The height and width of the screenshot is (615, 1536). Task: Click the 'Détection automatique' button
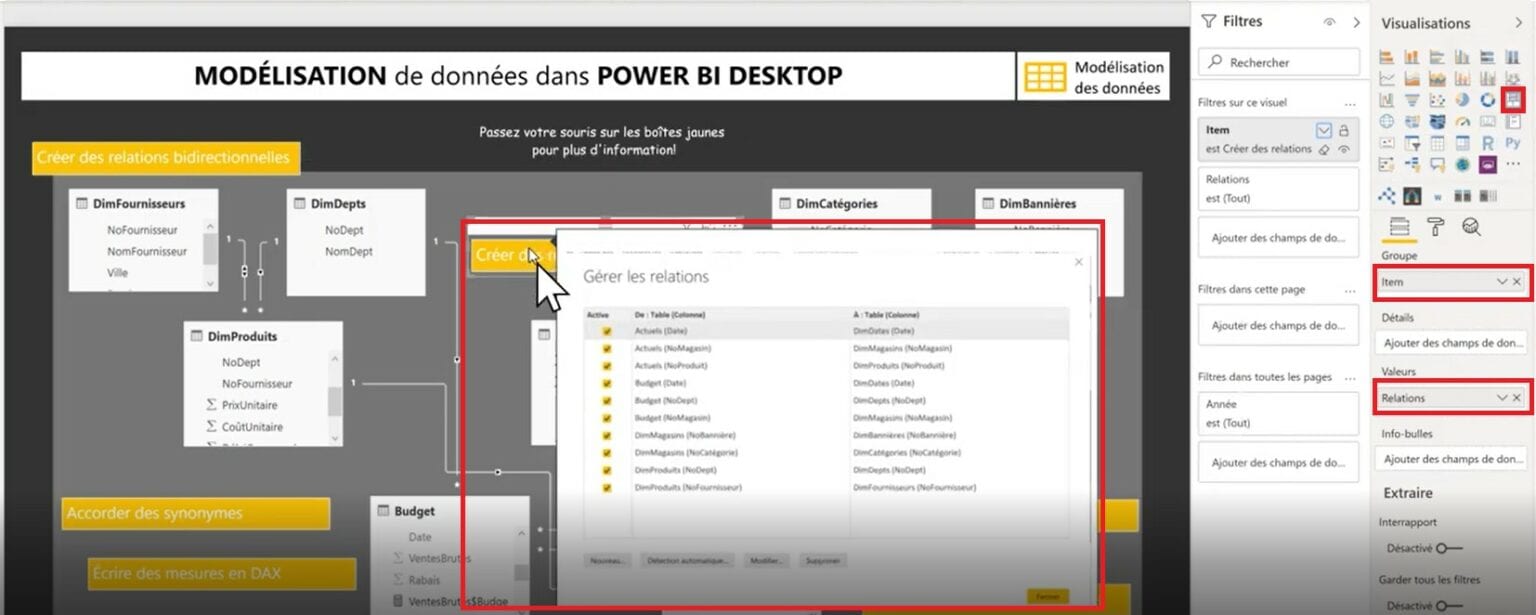point(688,561)
